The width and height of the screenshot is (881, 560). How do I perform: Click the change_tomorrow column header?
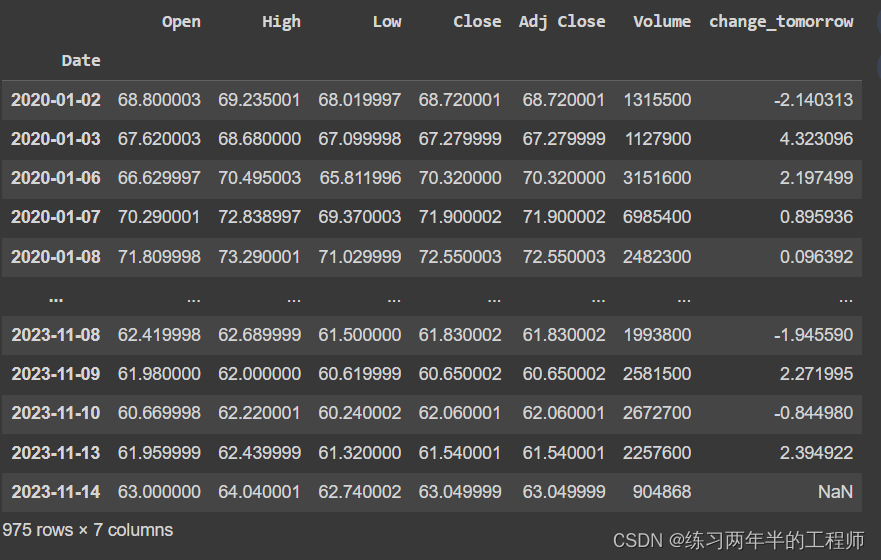click(781, 22)
